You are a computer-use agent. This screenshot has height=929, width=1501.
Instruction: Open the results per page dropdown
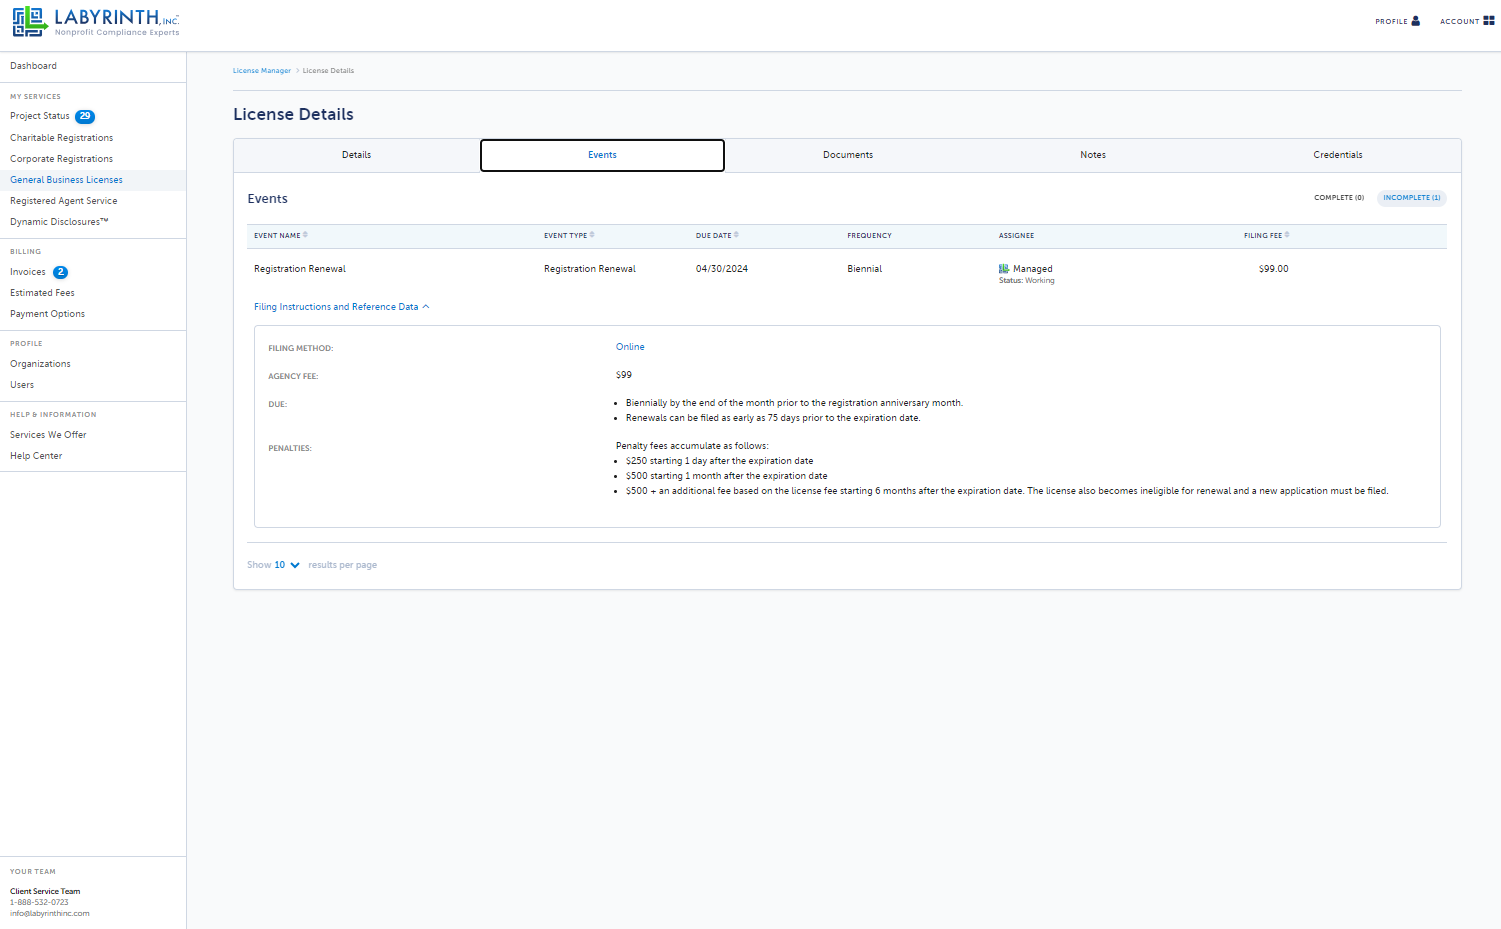[287, 565]
